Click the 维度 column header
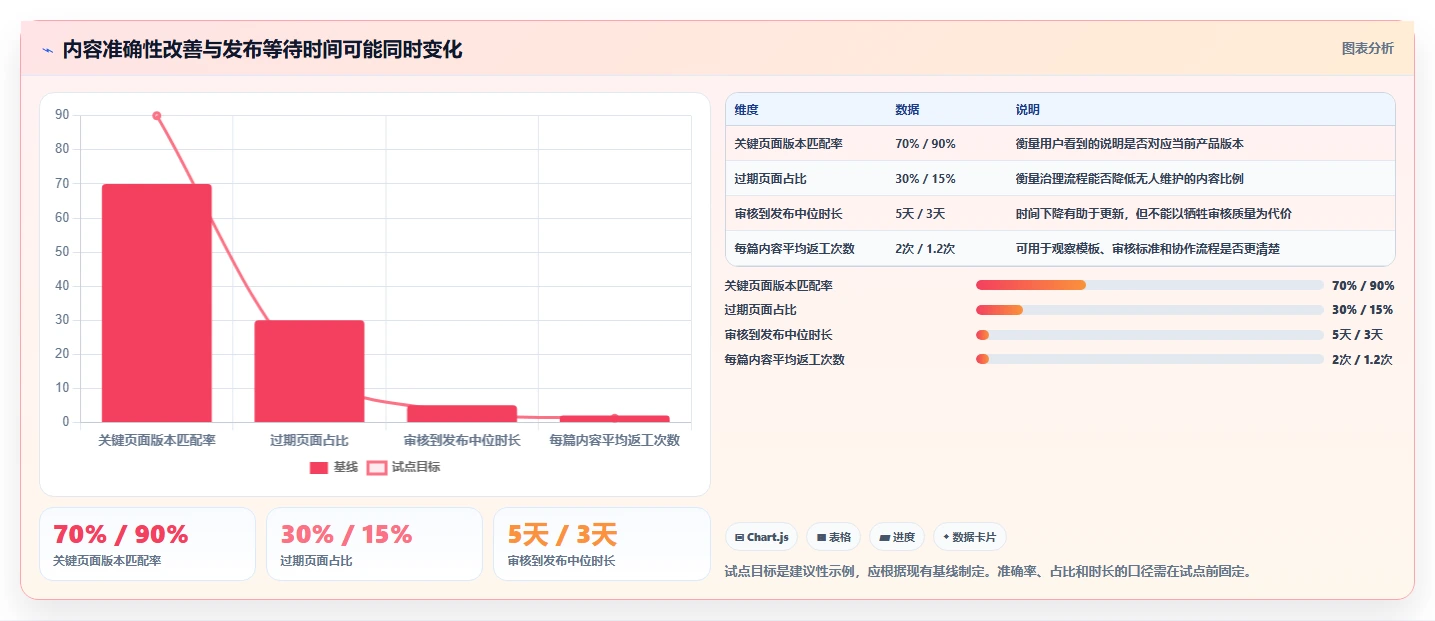The image size is (1435, 621). tap(746, 110)
